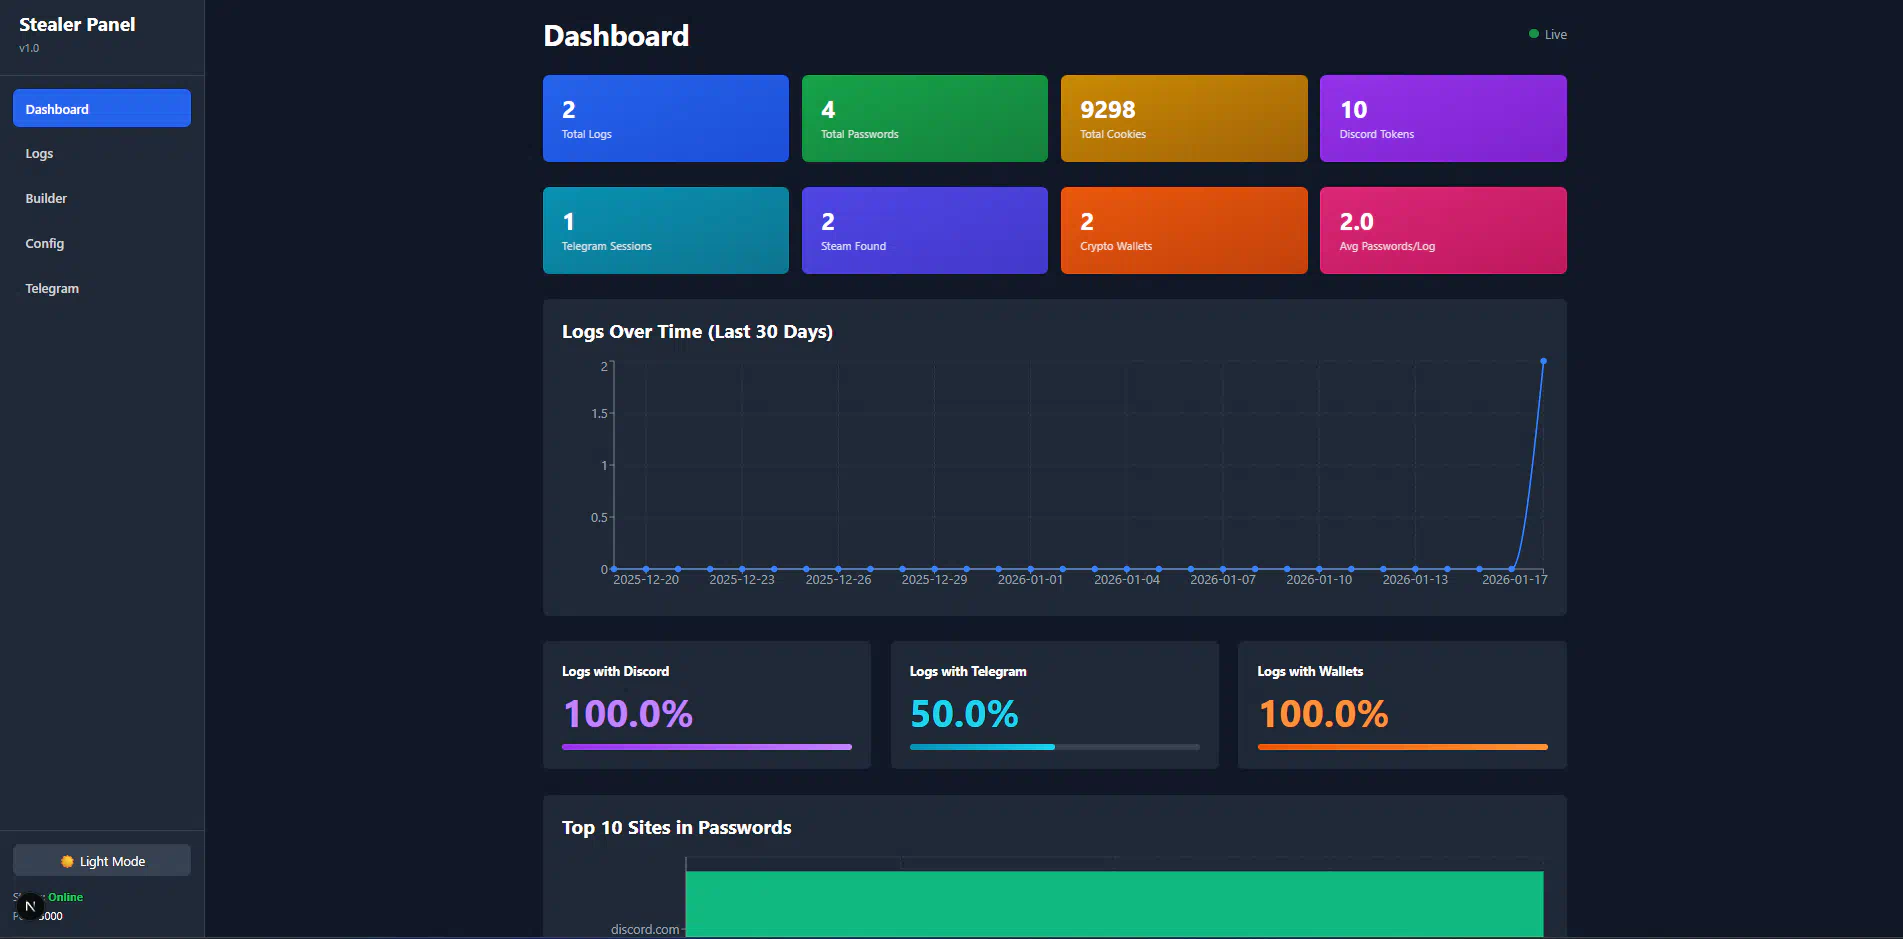Click the green Live status dot
The image size is (1903, 939).
click(x=1533, y=34)
